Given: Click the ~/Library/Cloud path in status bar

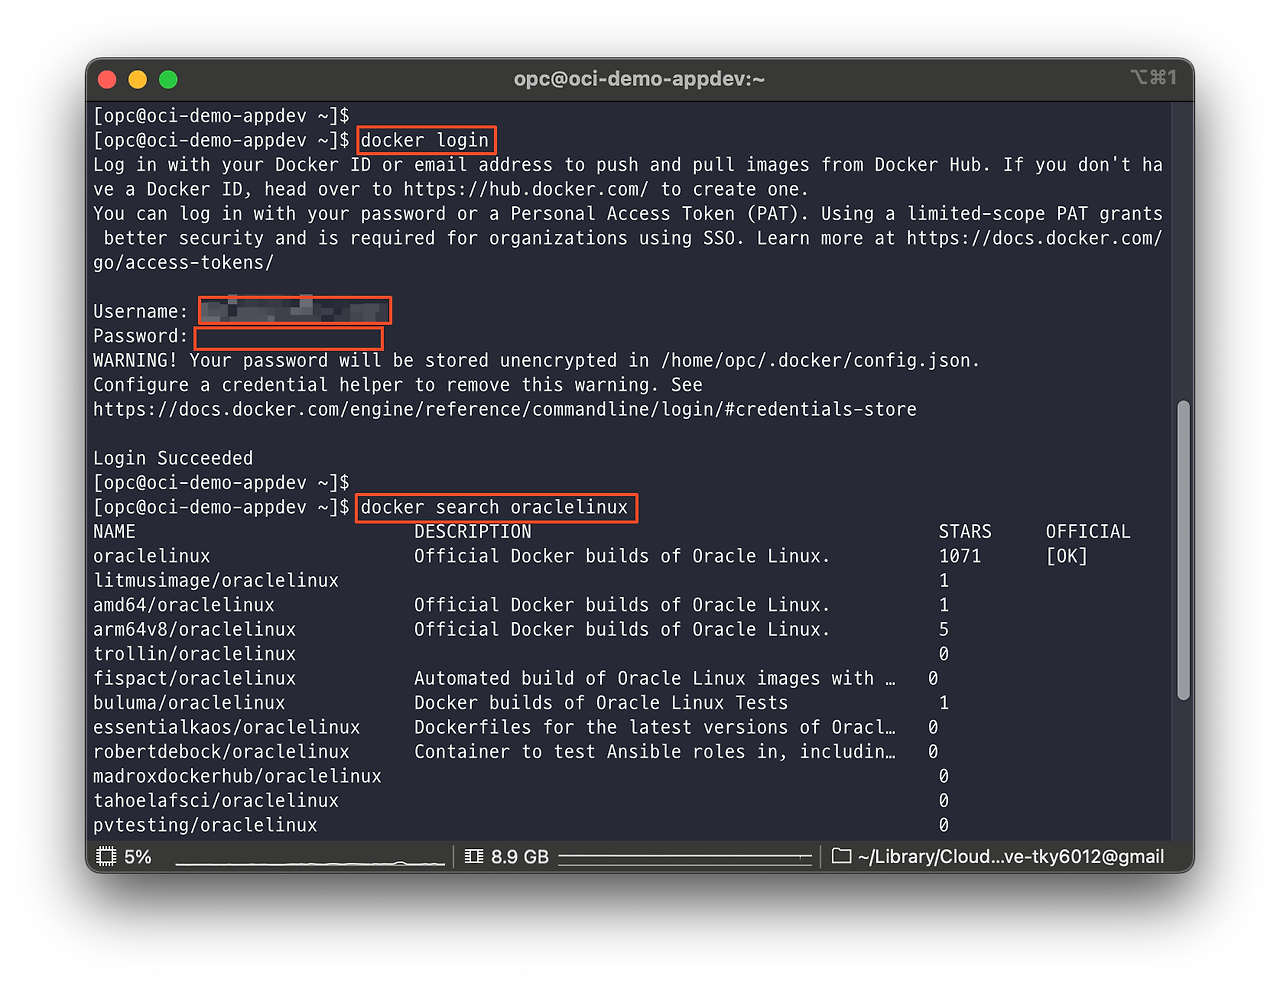Looking at the screenshot, I should (x=1010, y=857).
